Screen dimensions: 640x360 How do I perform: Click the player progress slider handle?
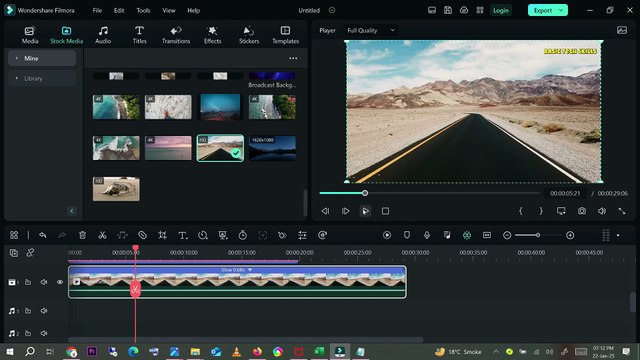tap(365, 193)
